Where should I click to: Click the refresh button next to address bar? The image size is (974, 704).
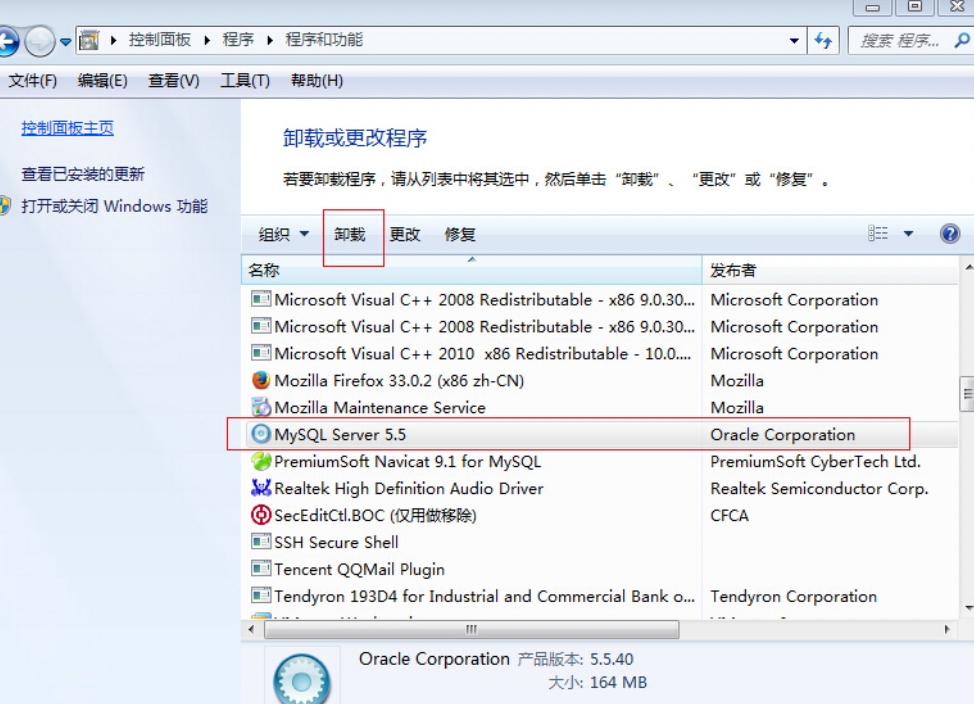click(824, 41)
